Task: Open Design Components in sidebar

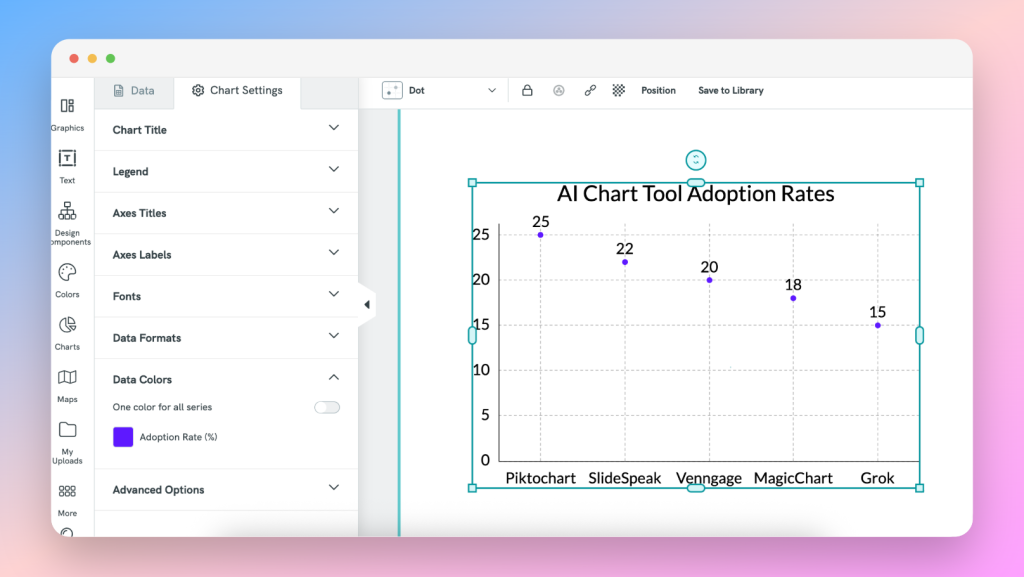Action: click(67, 223)
